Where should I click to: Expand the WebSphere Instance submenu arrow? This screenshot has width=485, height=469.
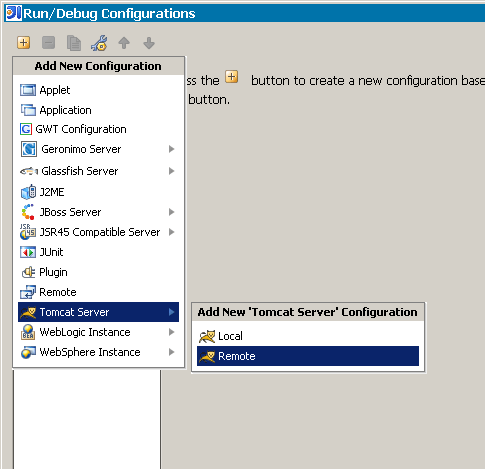click(171, 352)
